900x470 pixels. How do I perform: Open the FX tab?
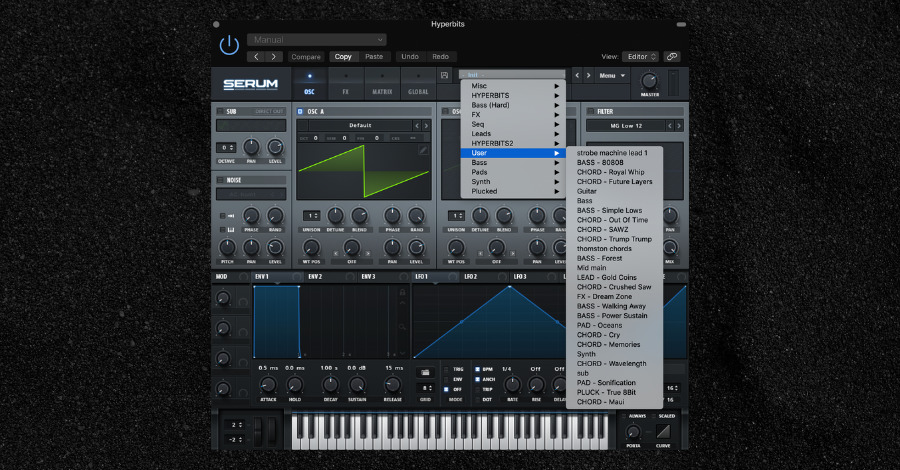346,83
